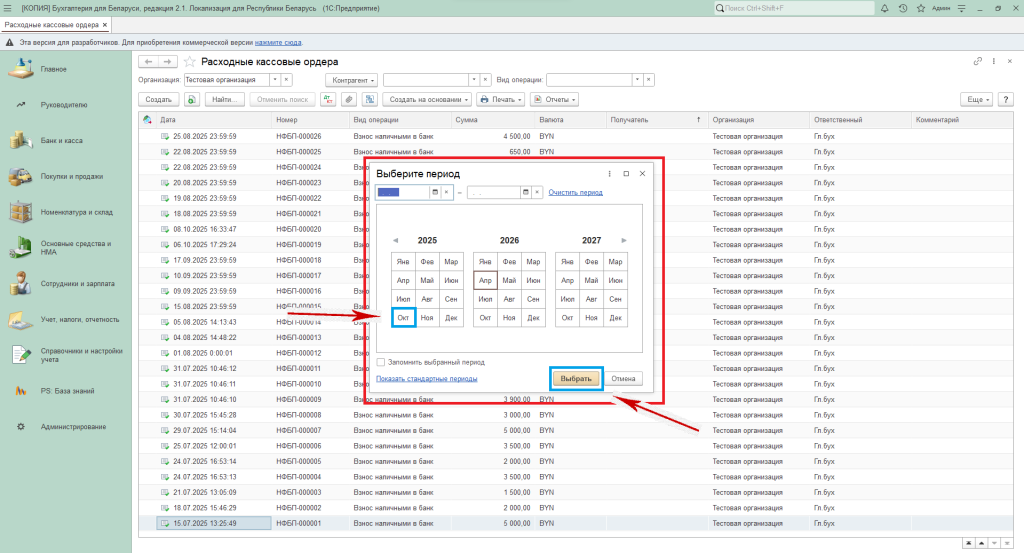
Task: Open the notifications bell icon
Action: click(x=884, y=8)
